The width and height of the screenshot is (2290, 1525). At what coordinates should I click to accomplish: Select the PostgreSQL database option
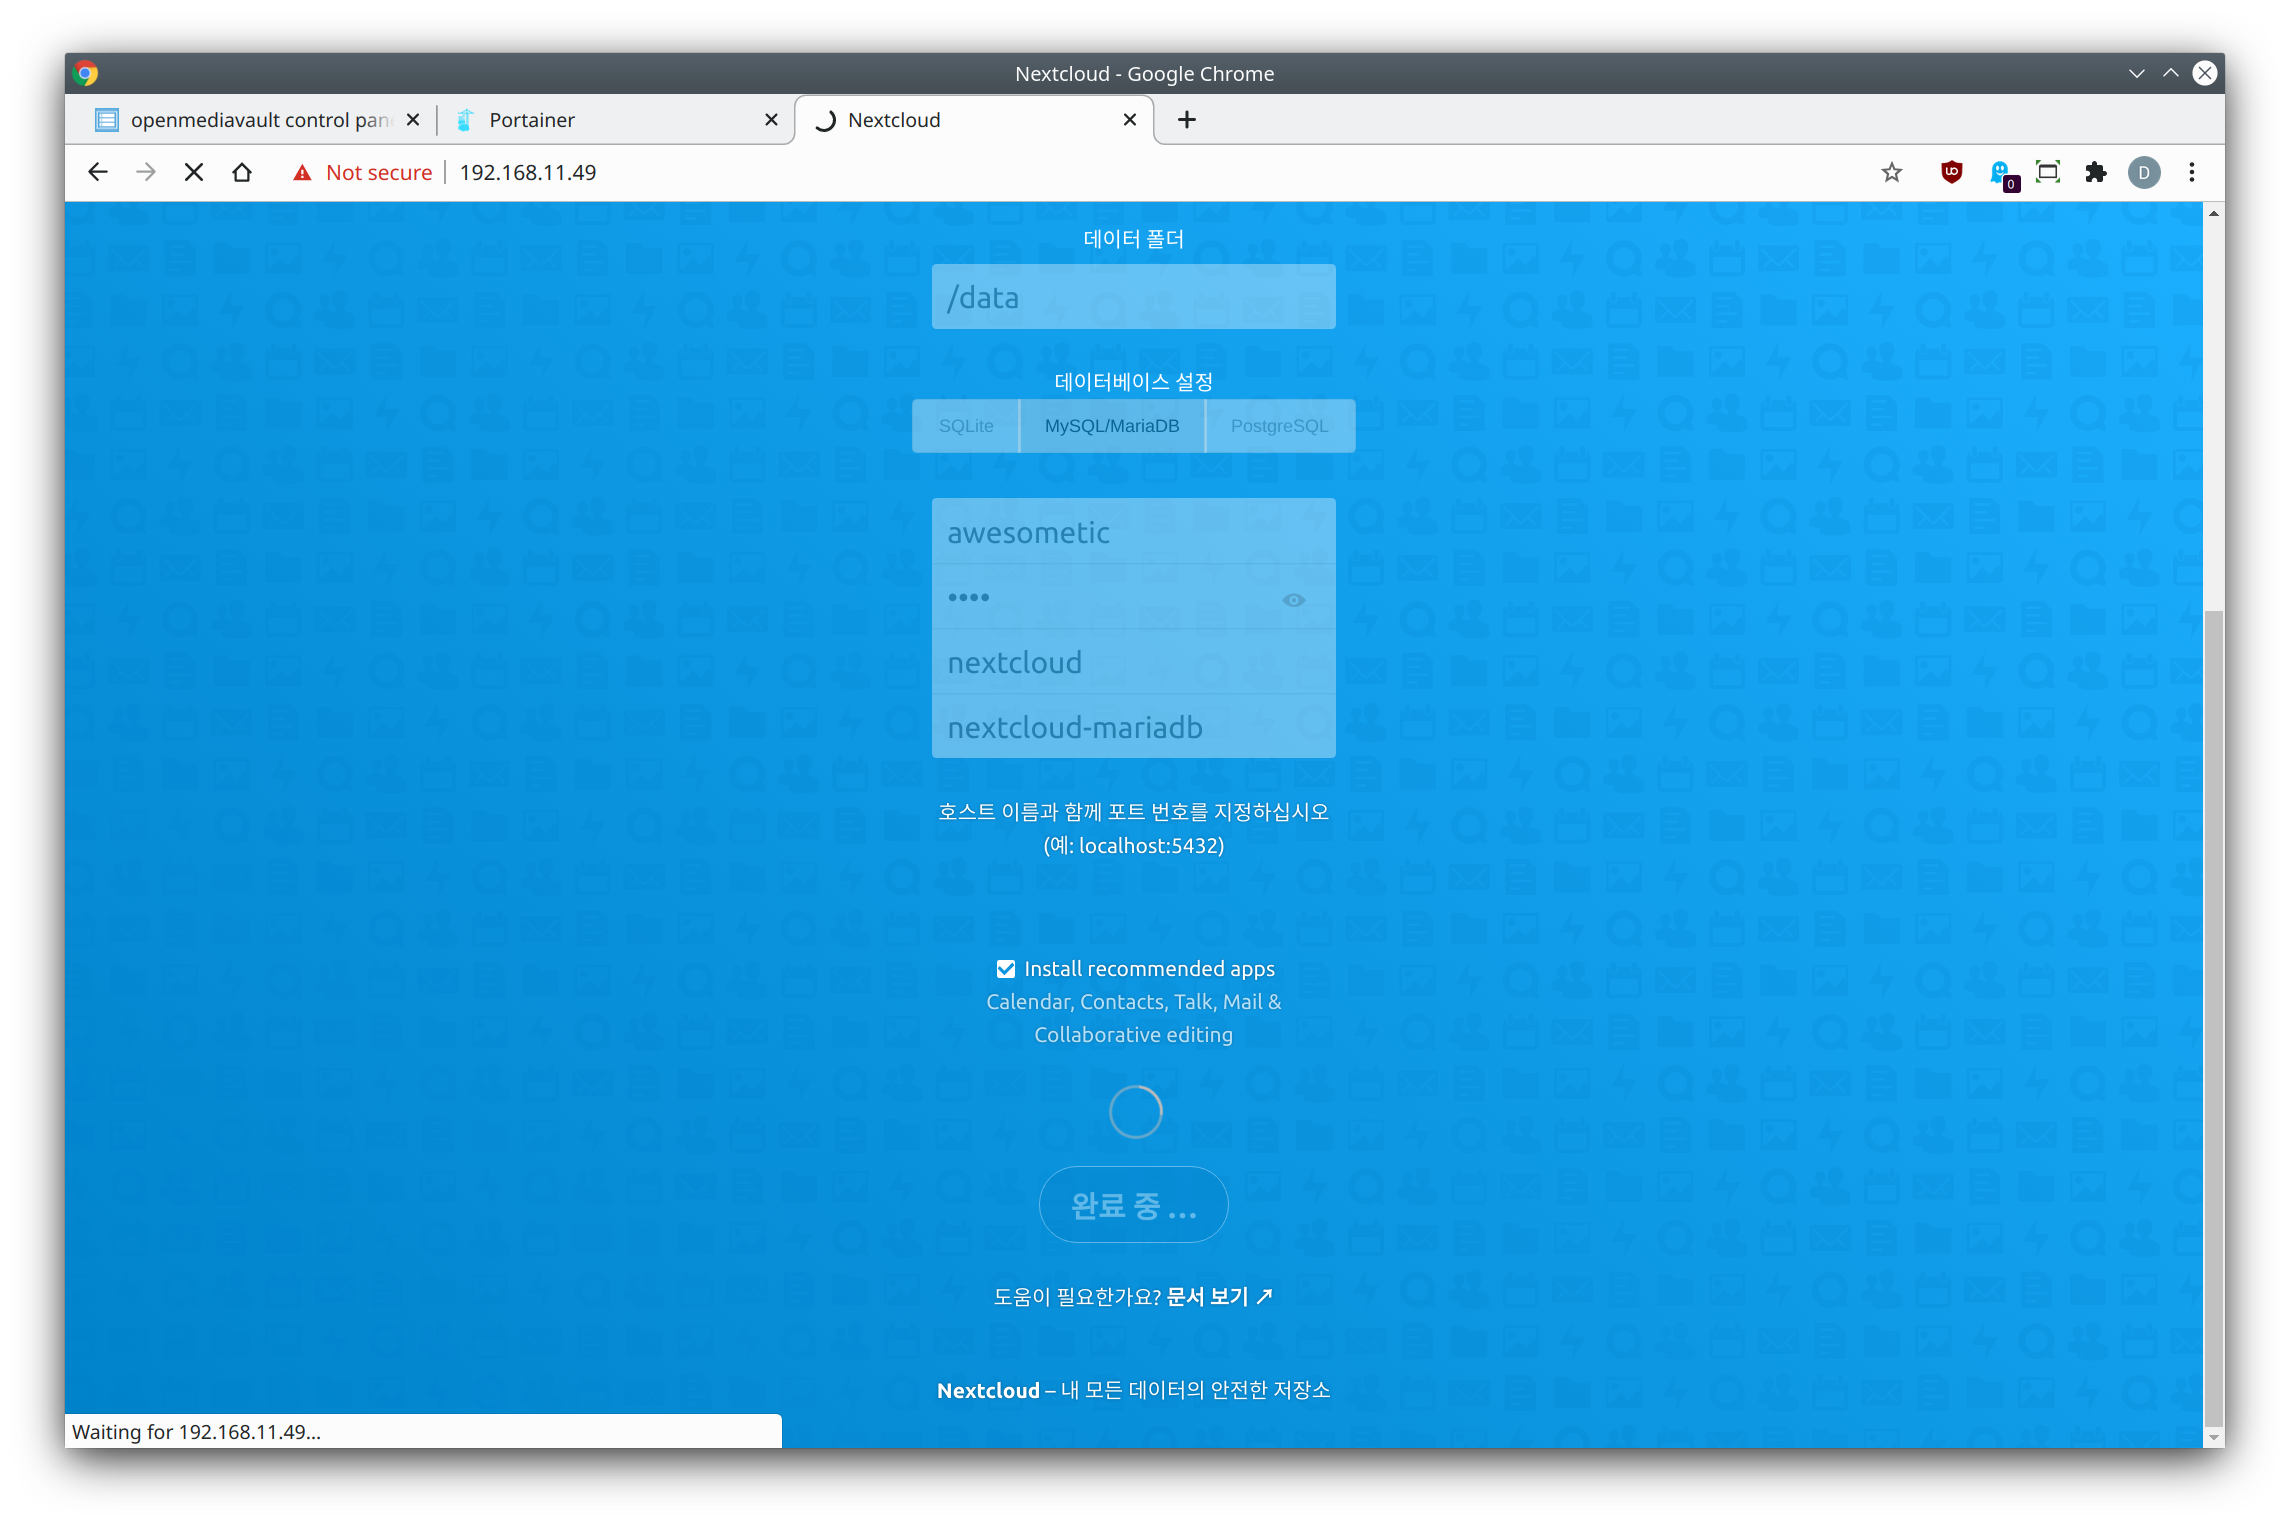tap(1279, 426)
